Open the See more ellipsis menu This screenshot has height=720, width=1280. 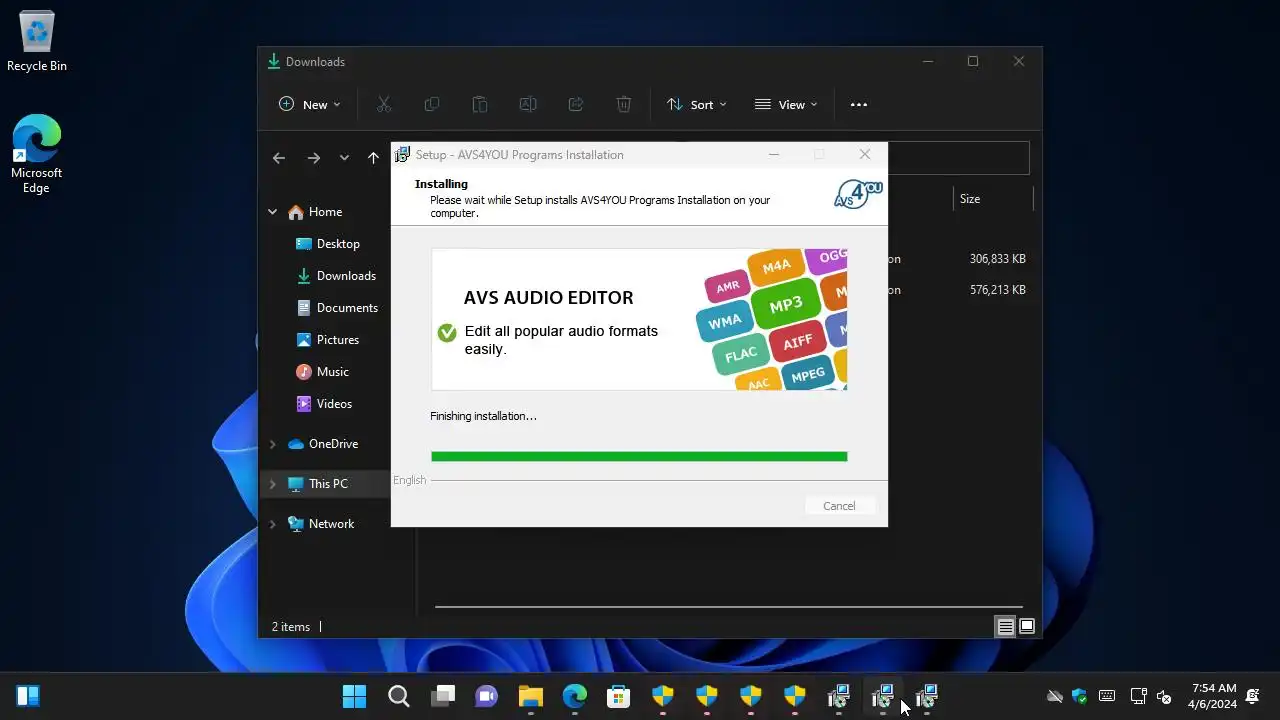pos(859,104)
